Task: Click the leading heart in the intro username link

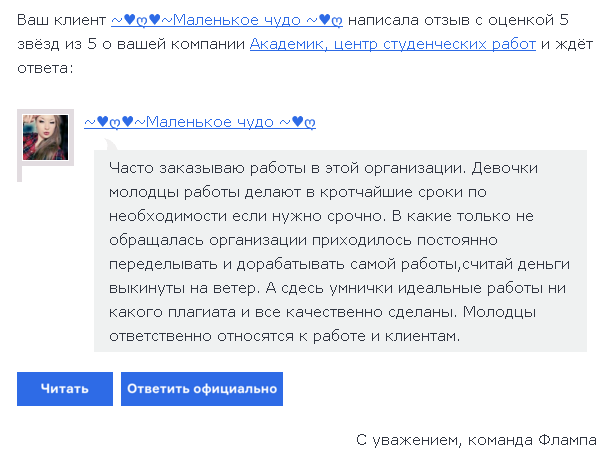Action: coord(130,19)
